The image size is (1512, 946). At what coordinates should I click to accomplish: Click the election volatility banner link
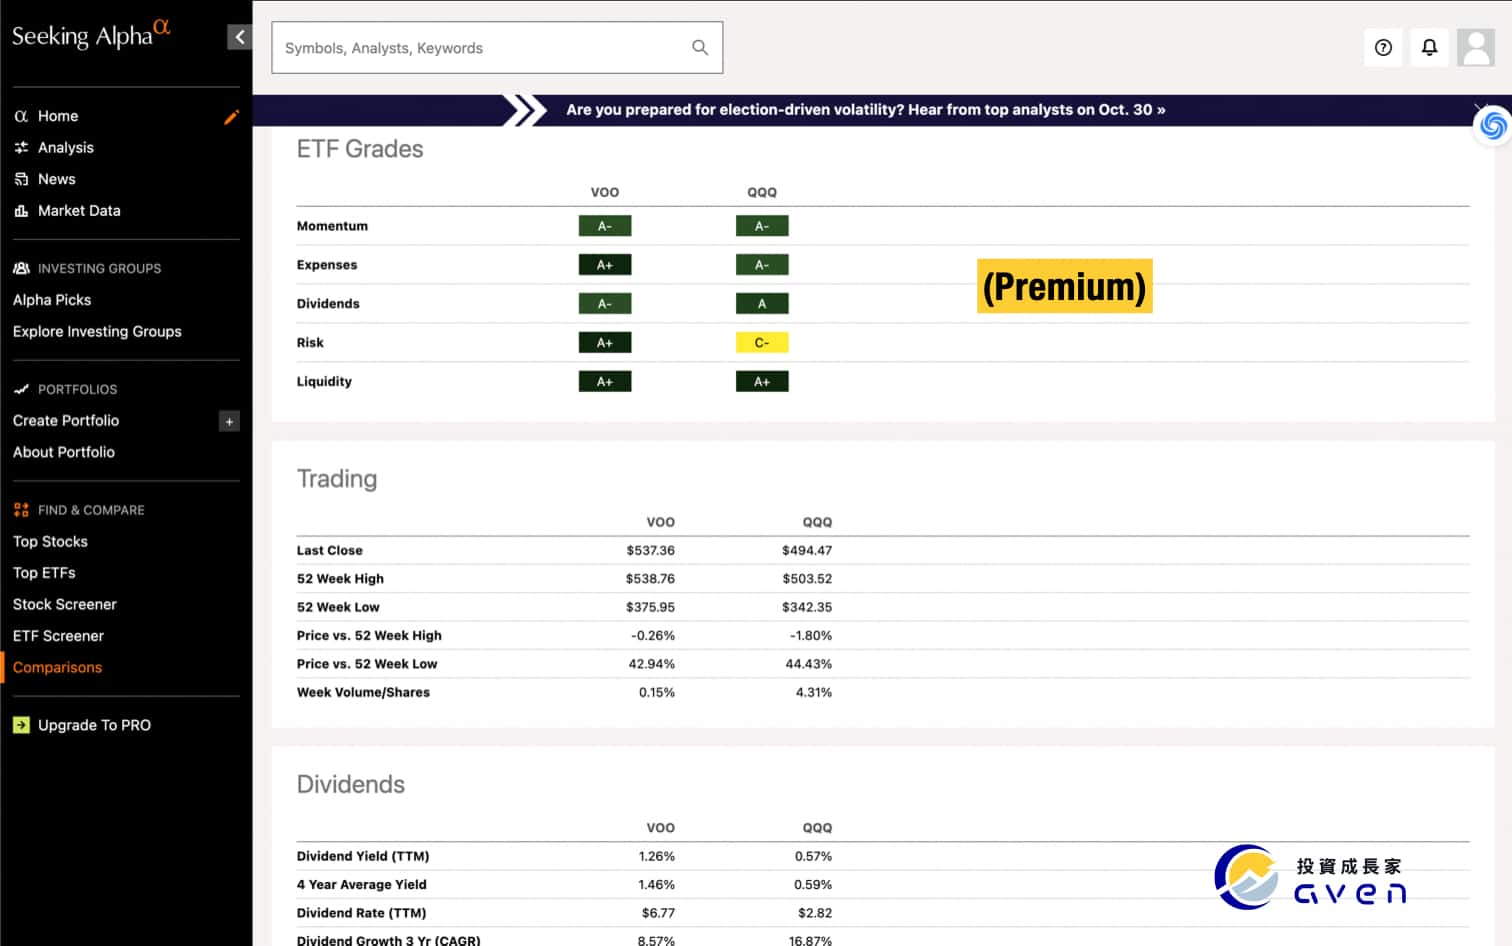[x=866, y=110]
